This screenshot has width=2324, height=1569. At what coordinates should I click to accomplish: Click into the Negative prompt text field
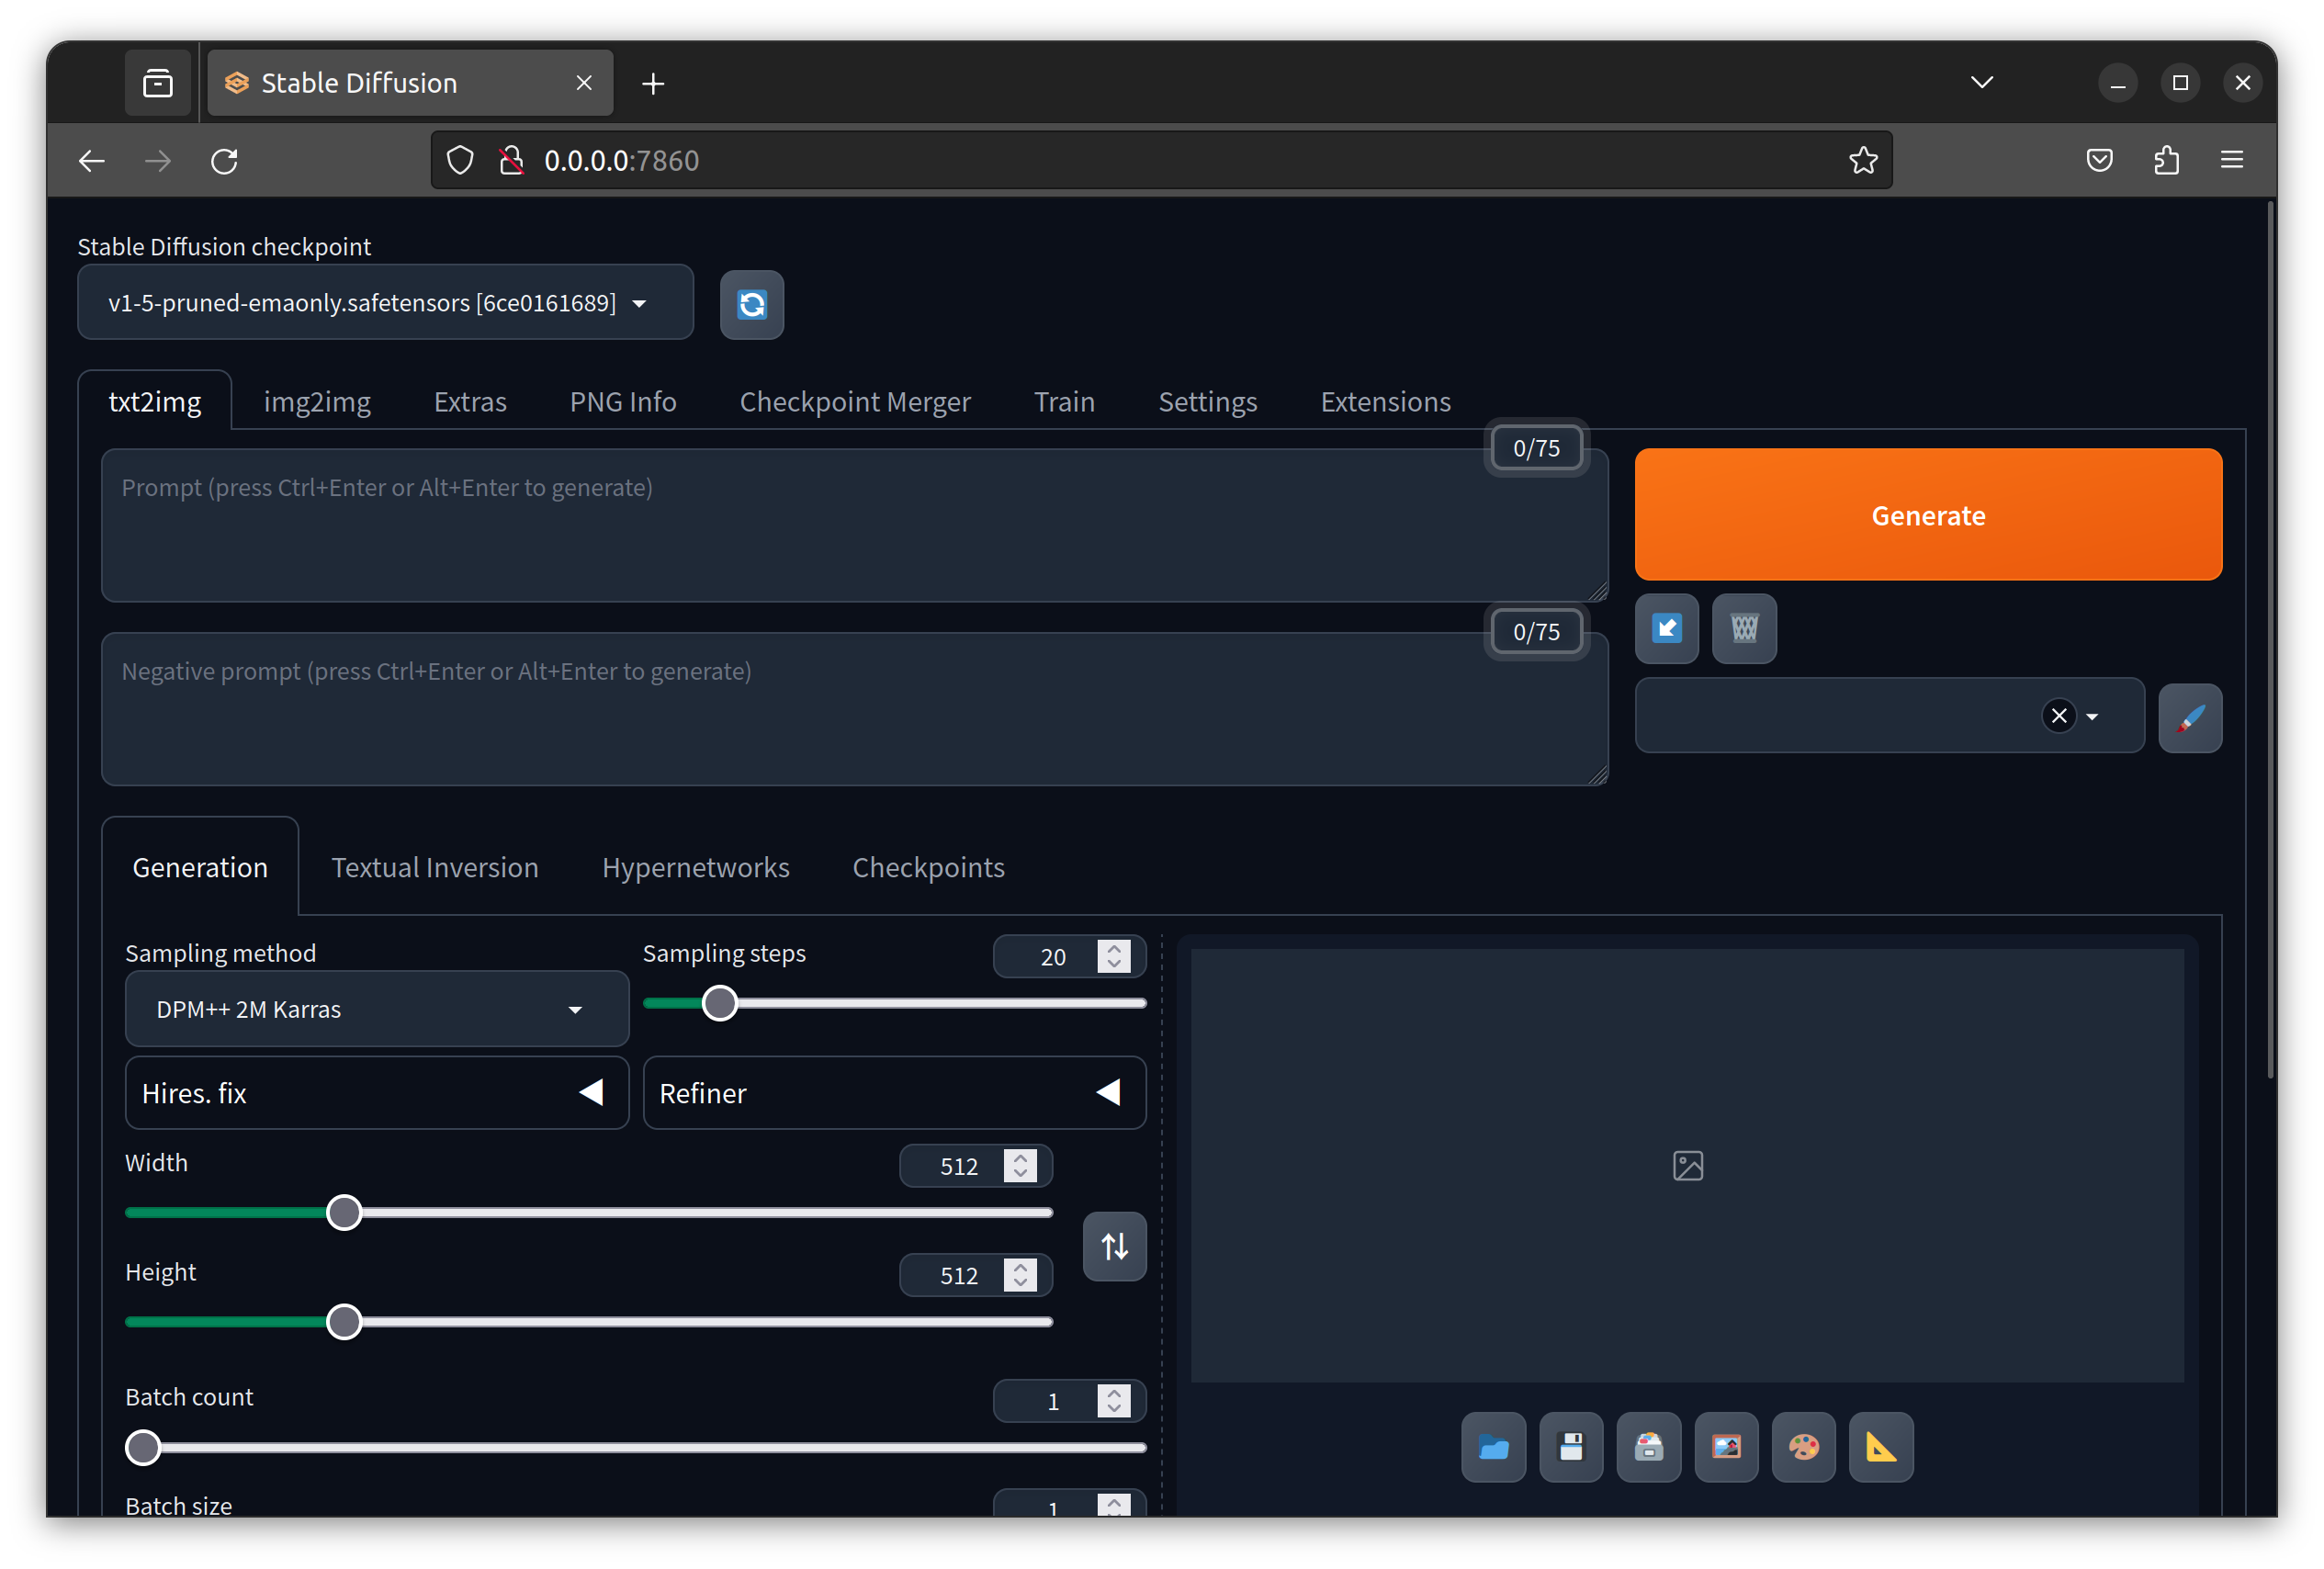pyautogui.click(x=853, y=708)
